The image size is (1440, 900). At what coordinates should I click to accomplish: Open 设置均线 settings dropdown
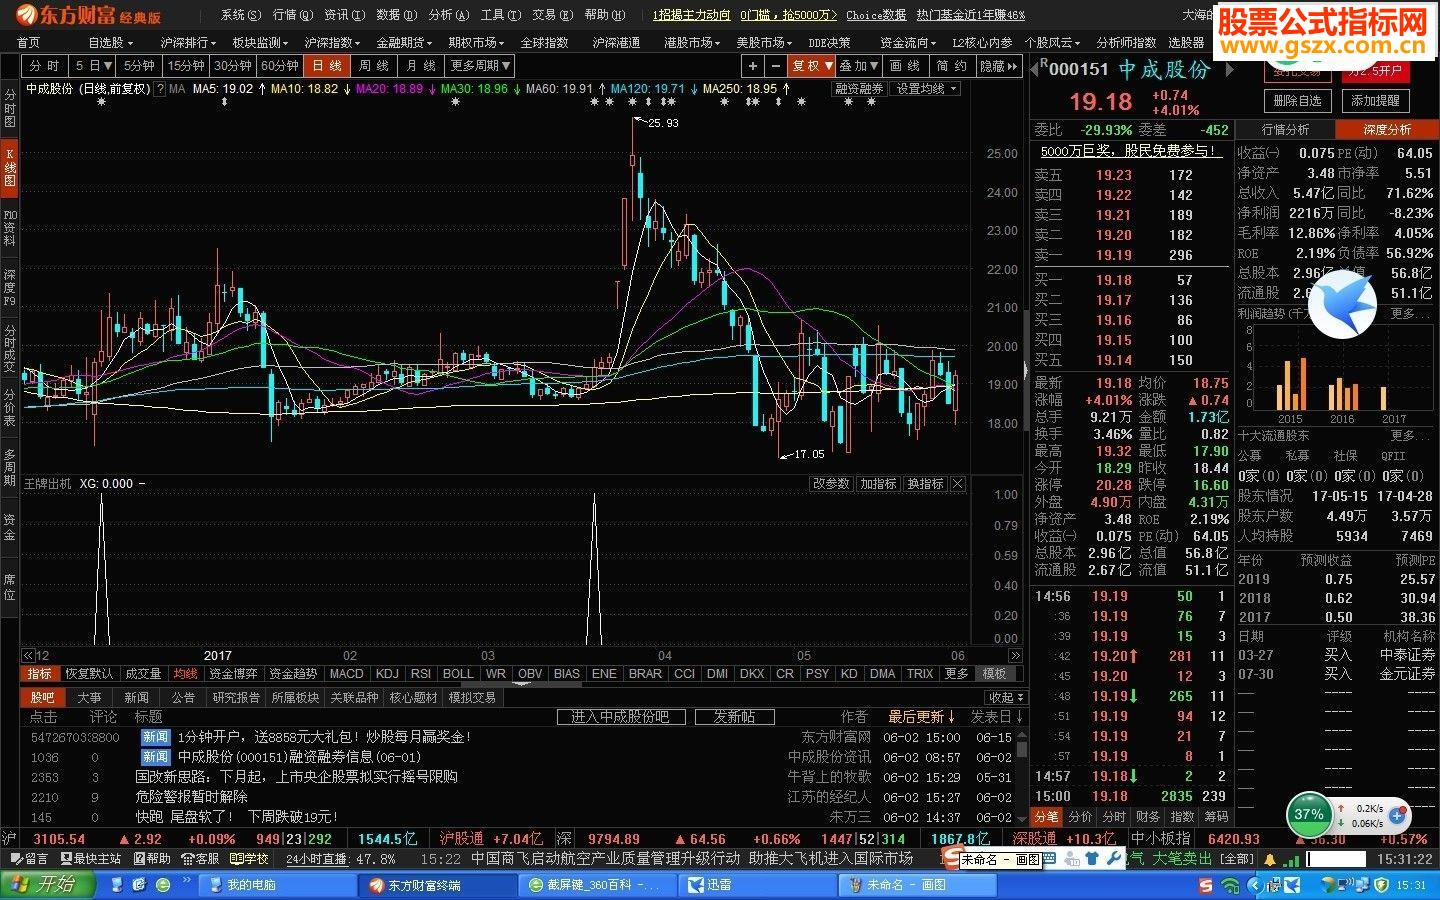tap(926, 89)
